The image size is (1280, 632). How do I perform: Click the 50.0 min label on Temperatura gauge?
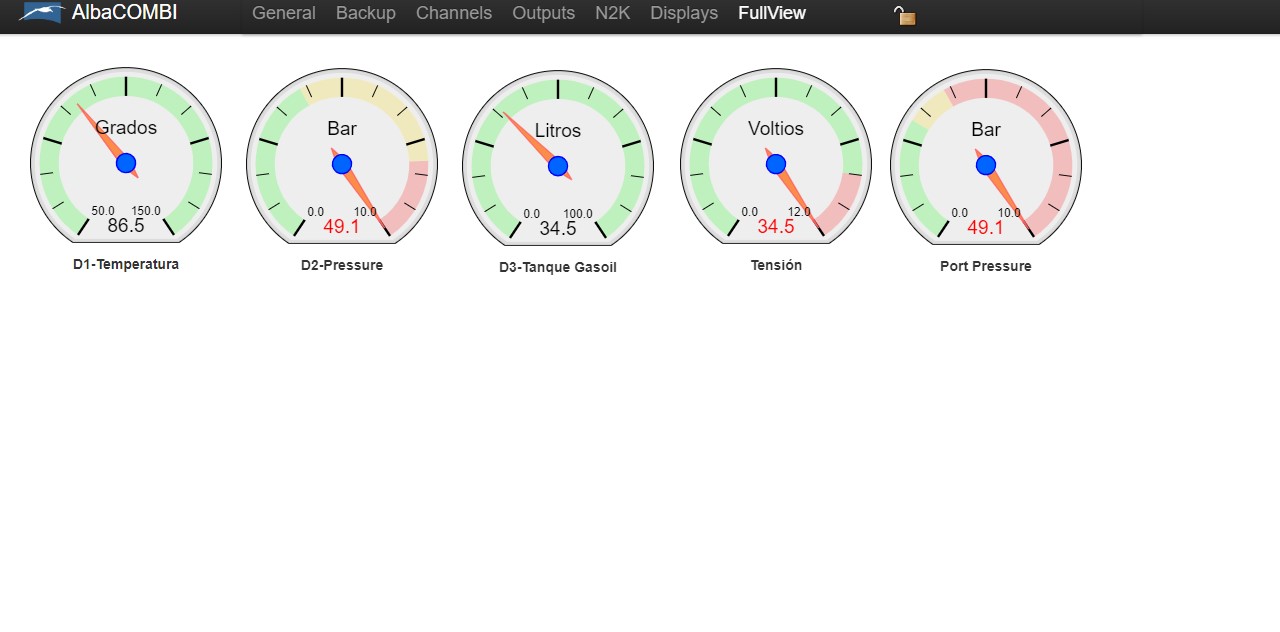coord(103,211)
